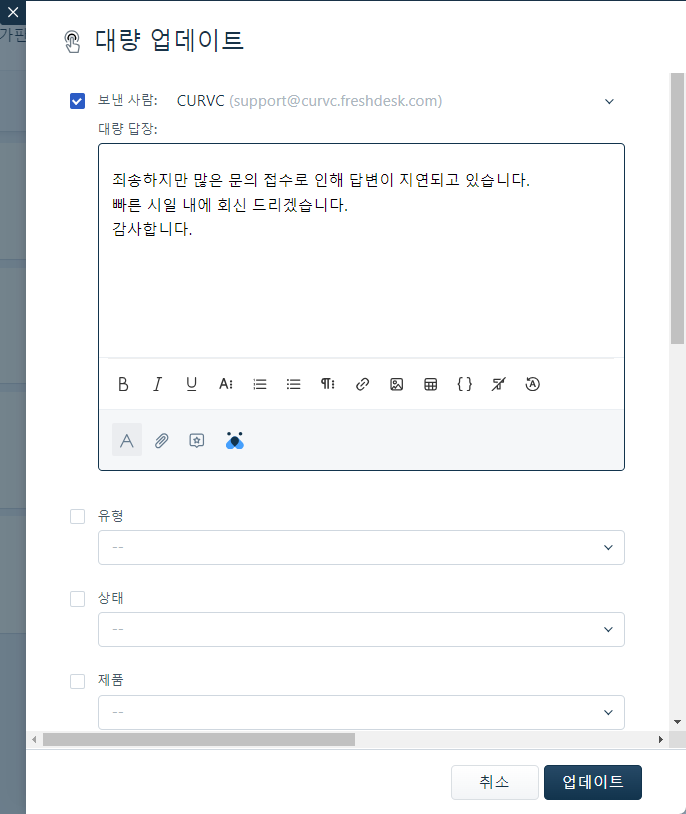Image resolution: width=686 pixels, height=814 pixels.
Task: Apply Bold formatting in reply editor
Action: (123, 384)
